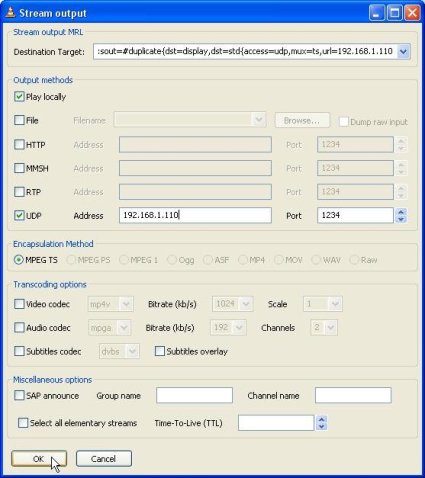
Task: Increase TTL with the up arrow
Action: point(321,420)
